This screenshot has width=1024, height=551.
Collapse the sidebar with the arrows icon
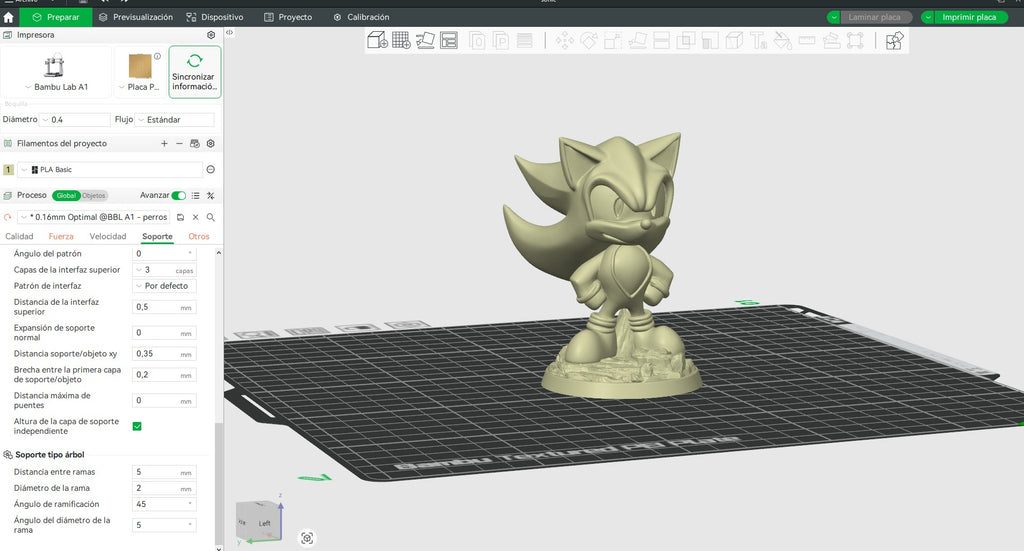tap(229, 32)
